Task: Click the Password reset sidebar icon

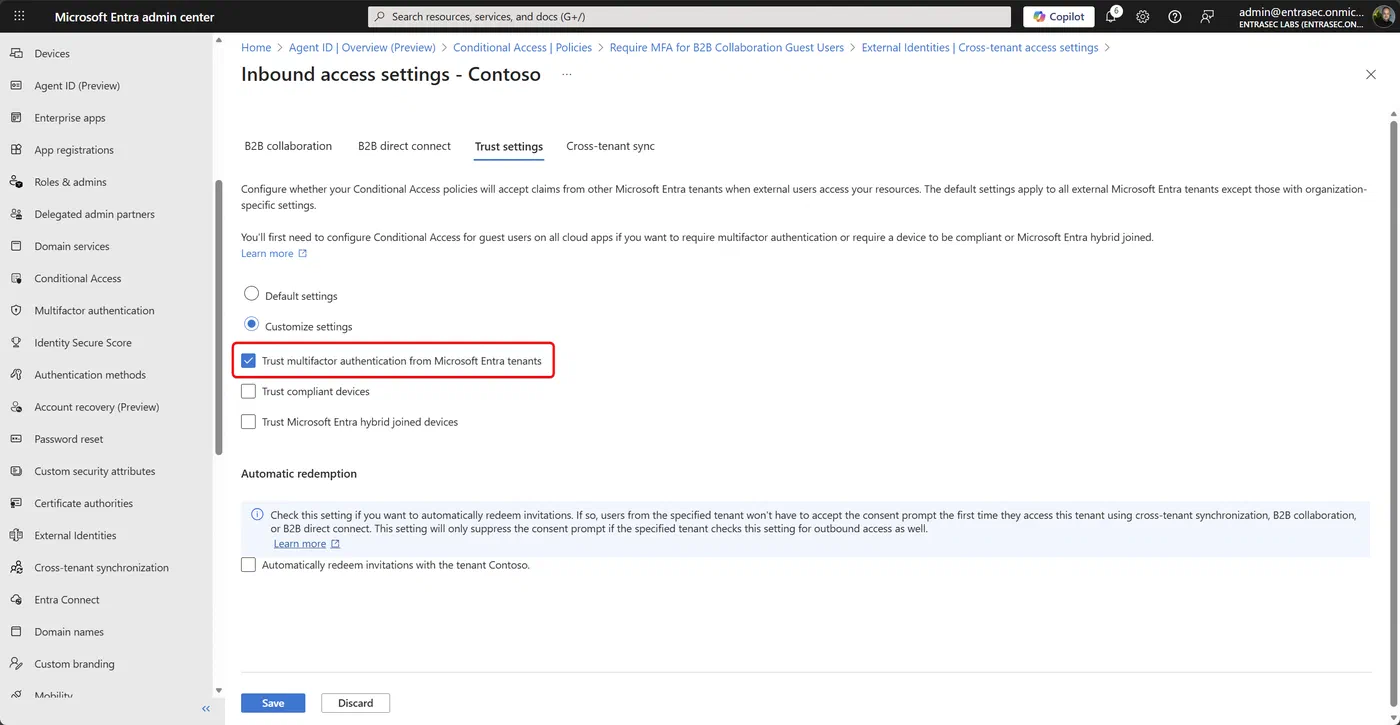Action: [16, 438]
